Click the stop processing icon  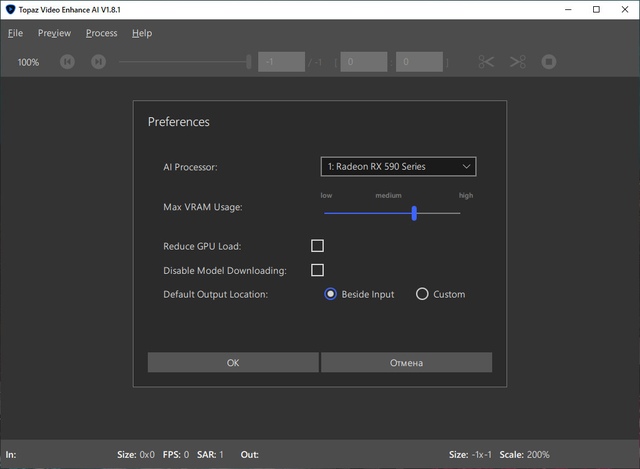click(548, 62)
